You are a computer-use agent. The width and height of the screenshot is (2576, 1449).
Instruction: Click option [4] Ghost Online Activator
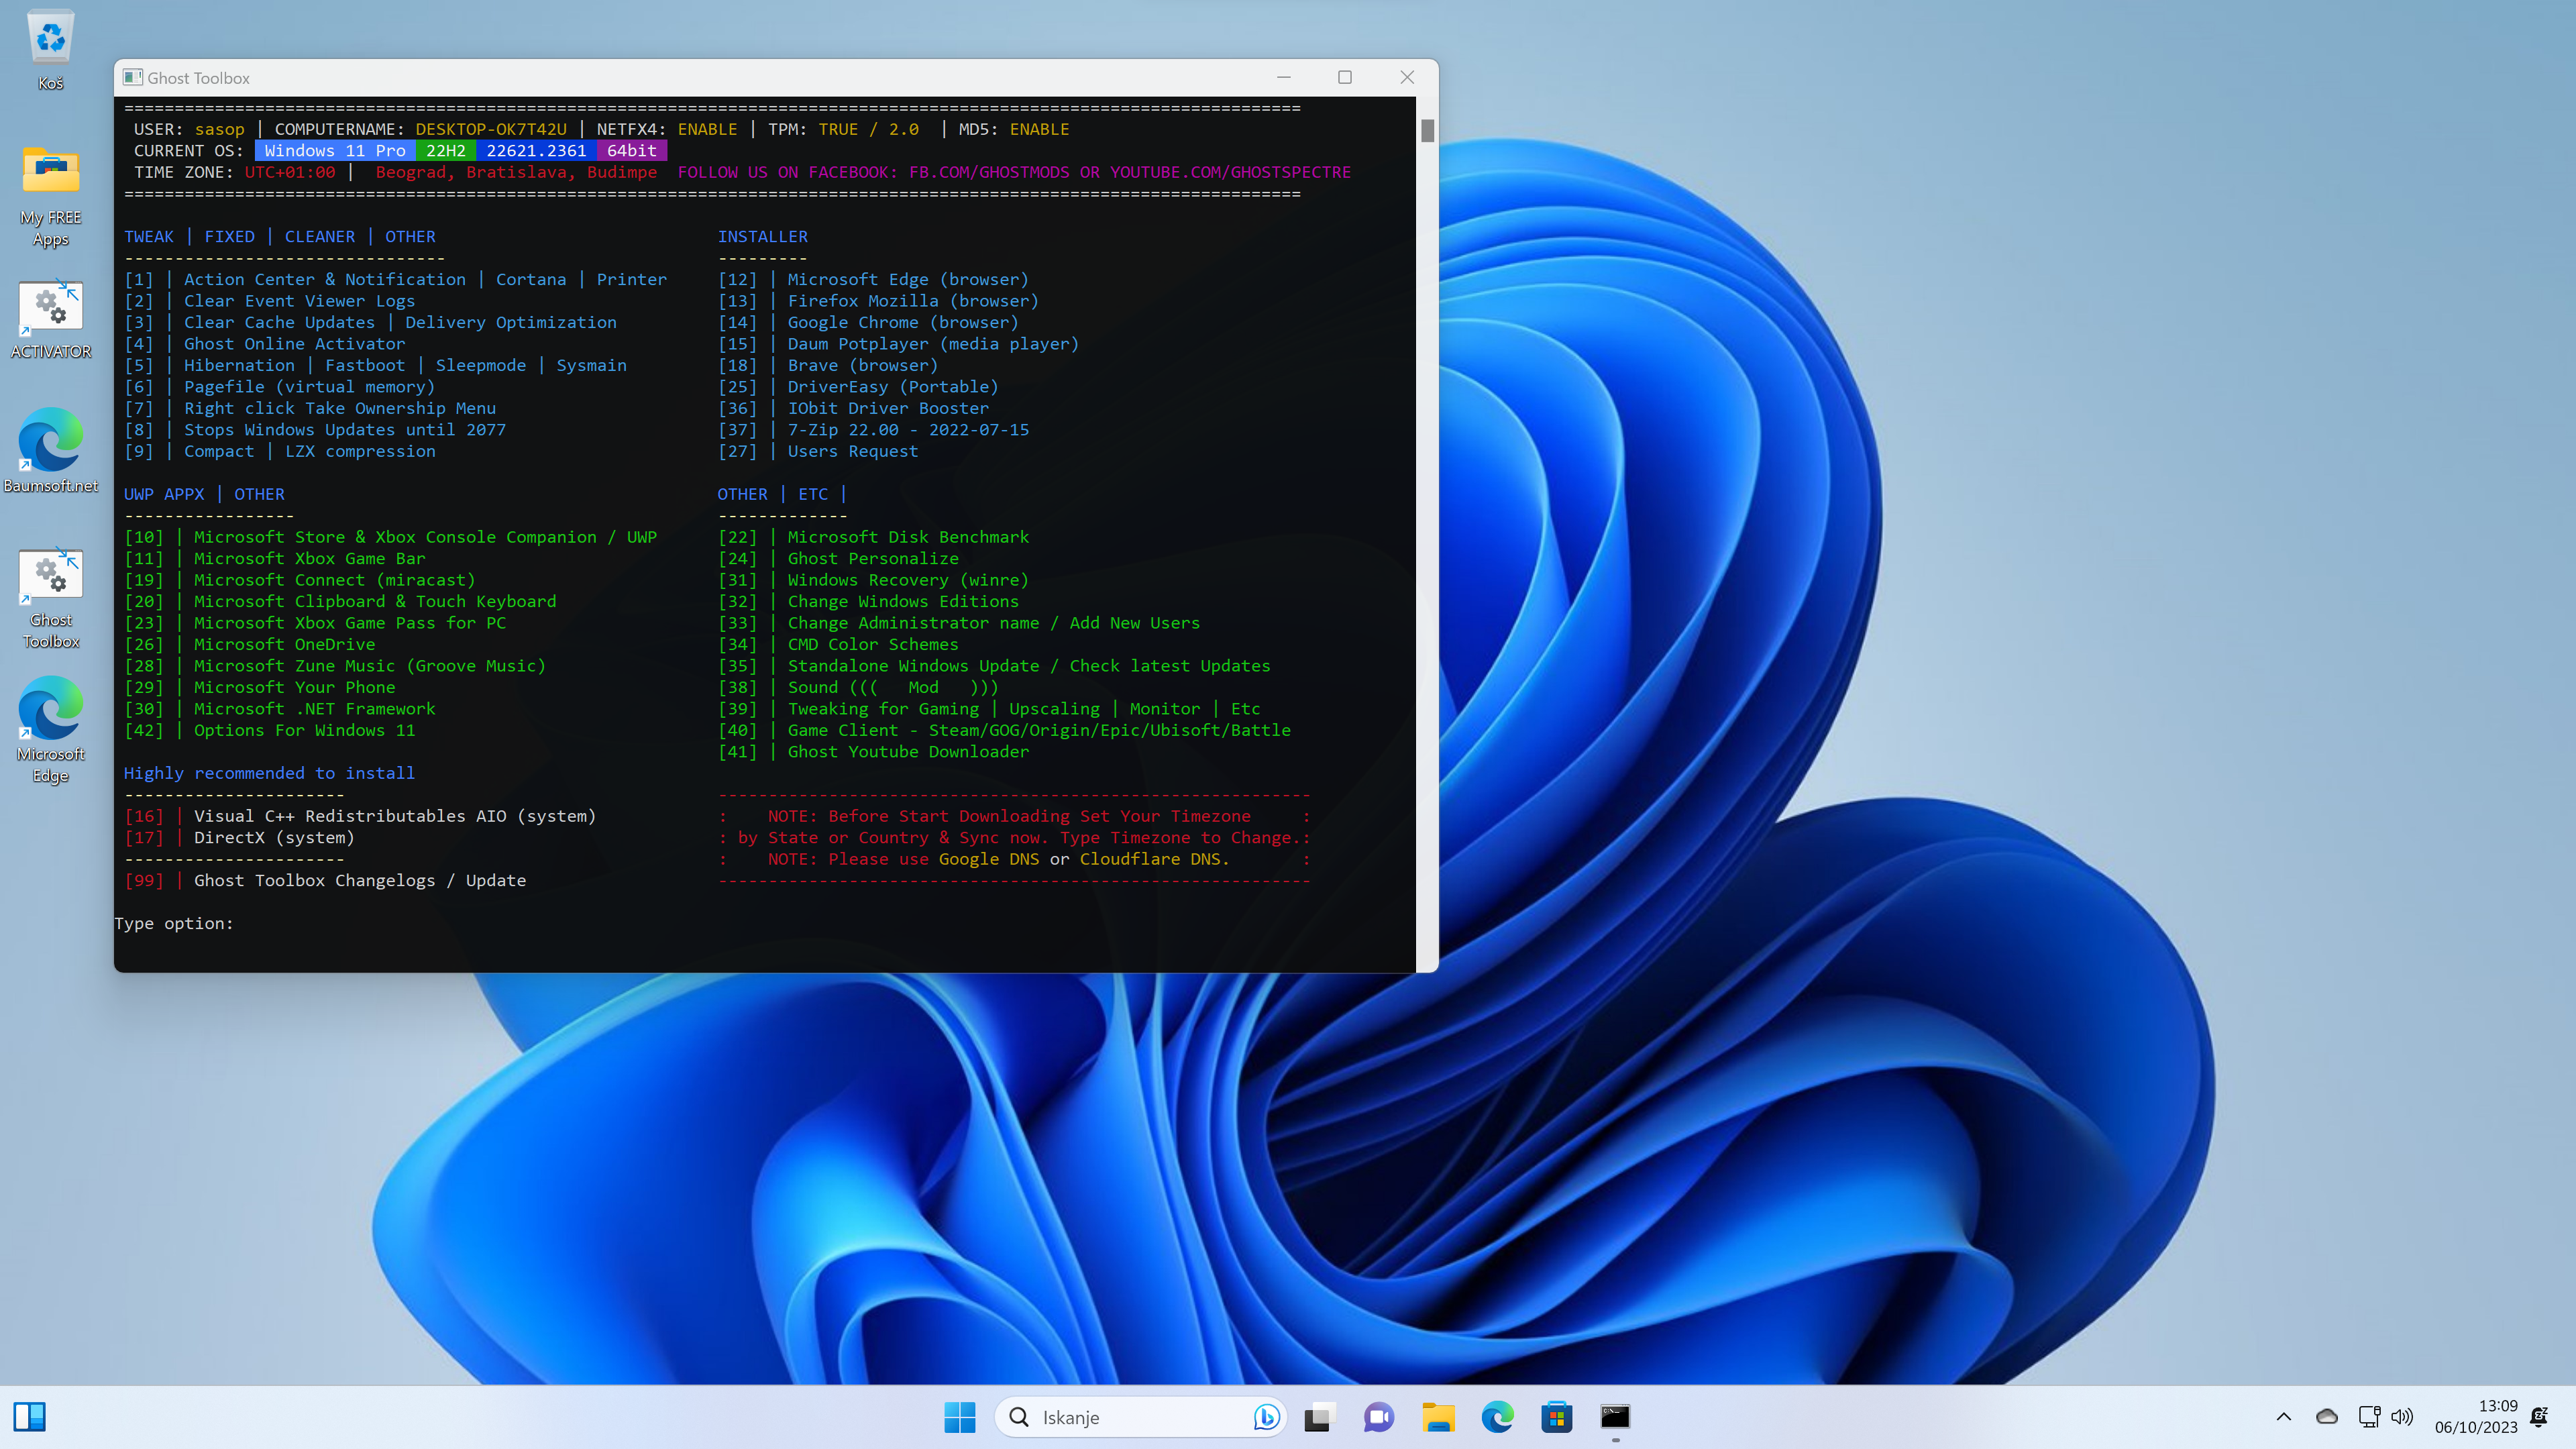pyautogui.click(x=265, y=344)
